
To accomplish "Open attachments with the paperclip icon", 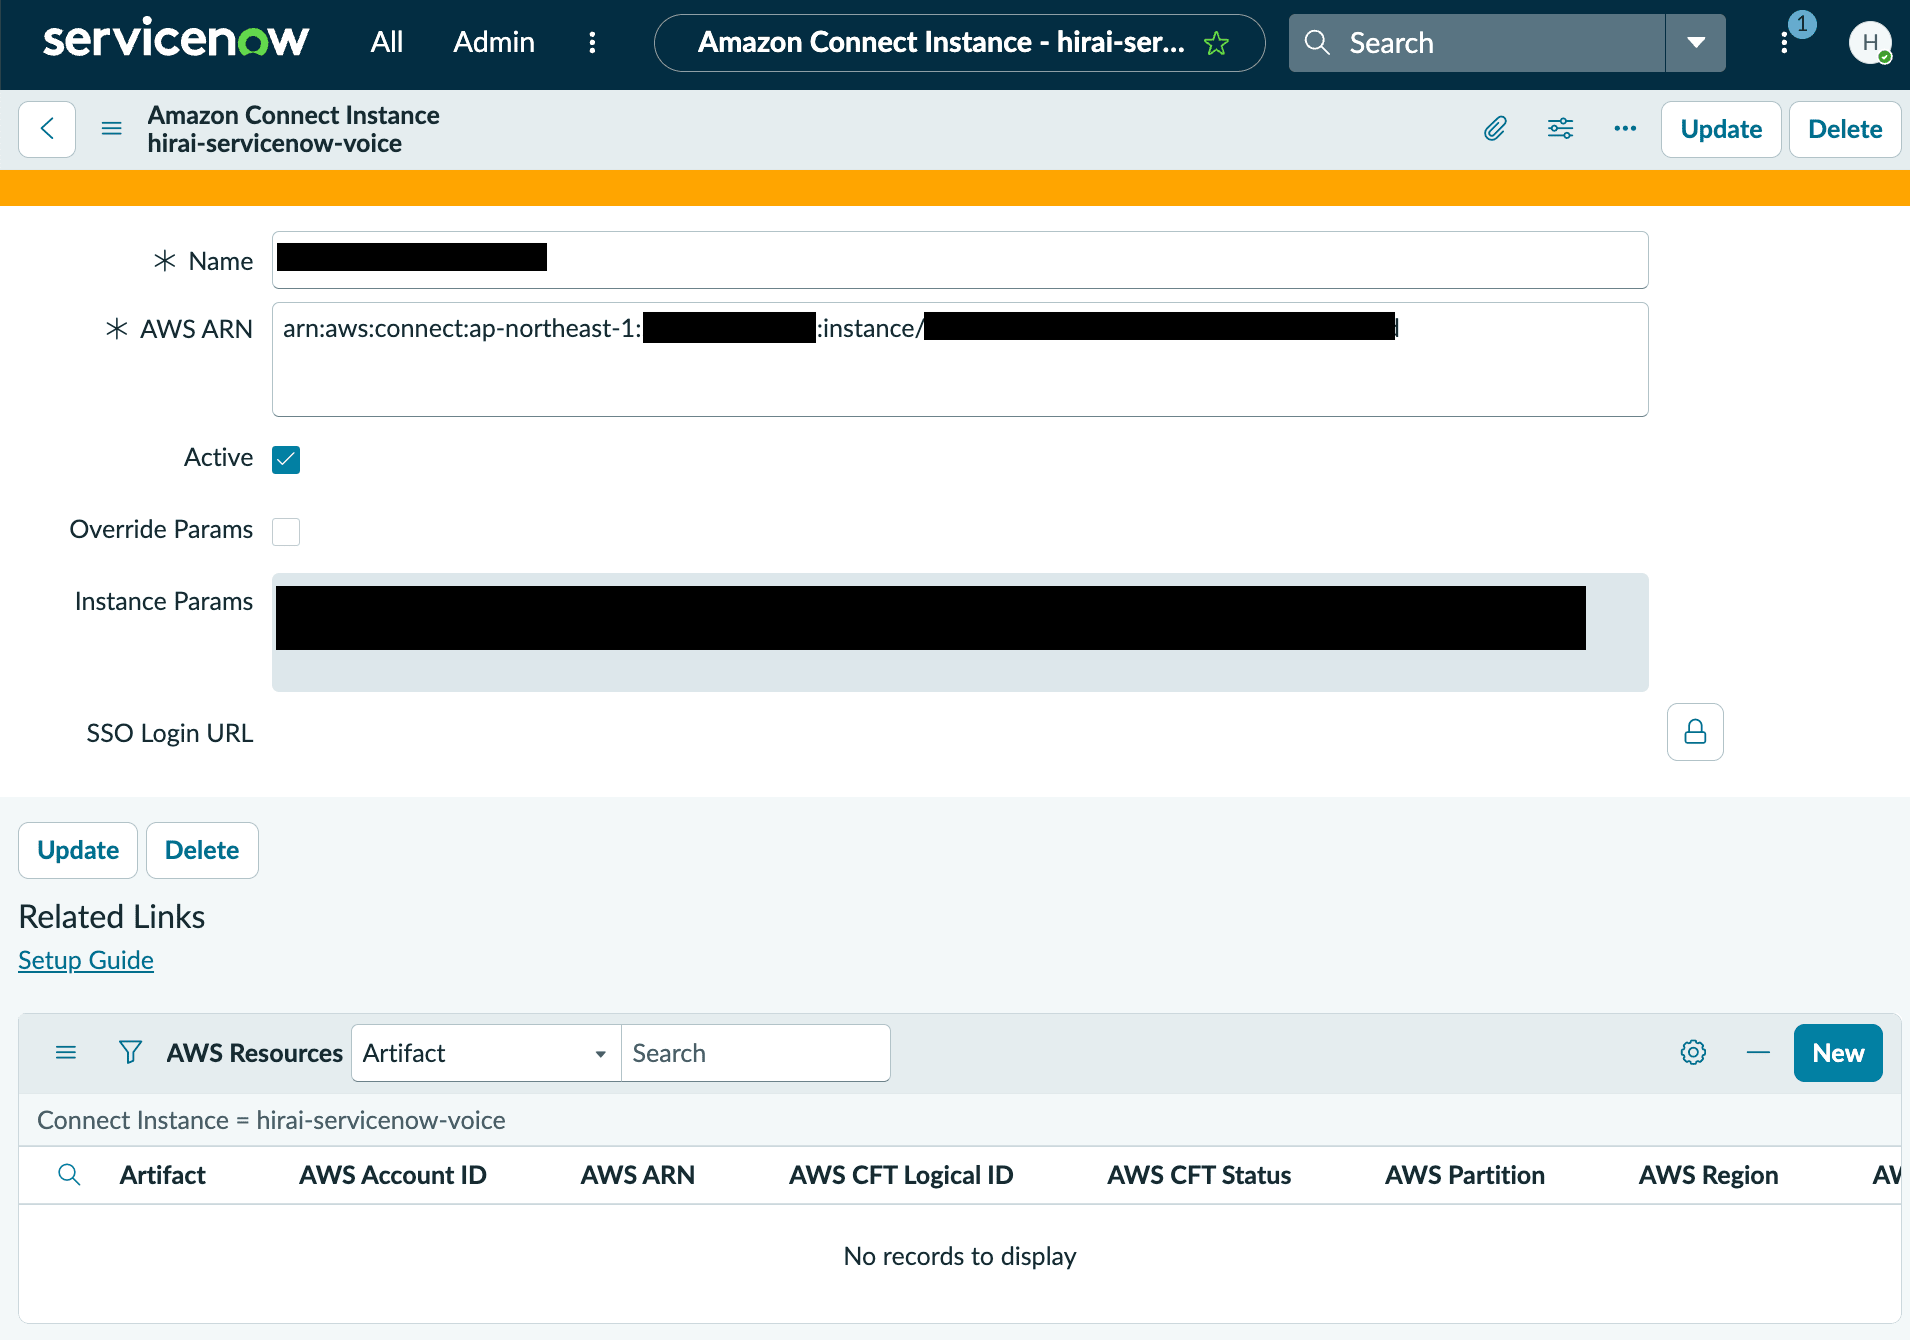I will [x=1494, y=129].
